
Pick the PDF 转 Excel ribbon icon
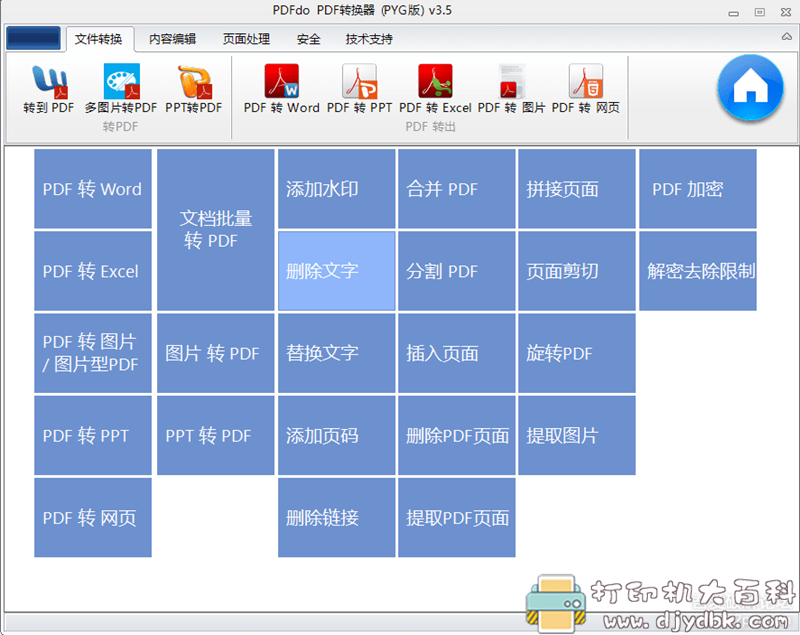point(435,88)
